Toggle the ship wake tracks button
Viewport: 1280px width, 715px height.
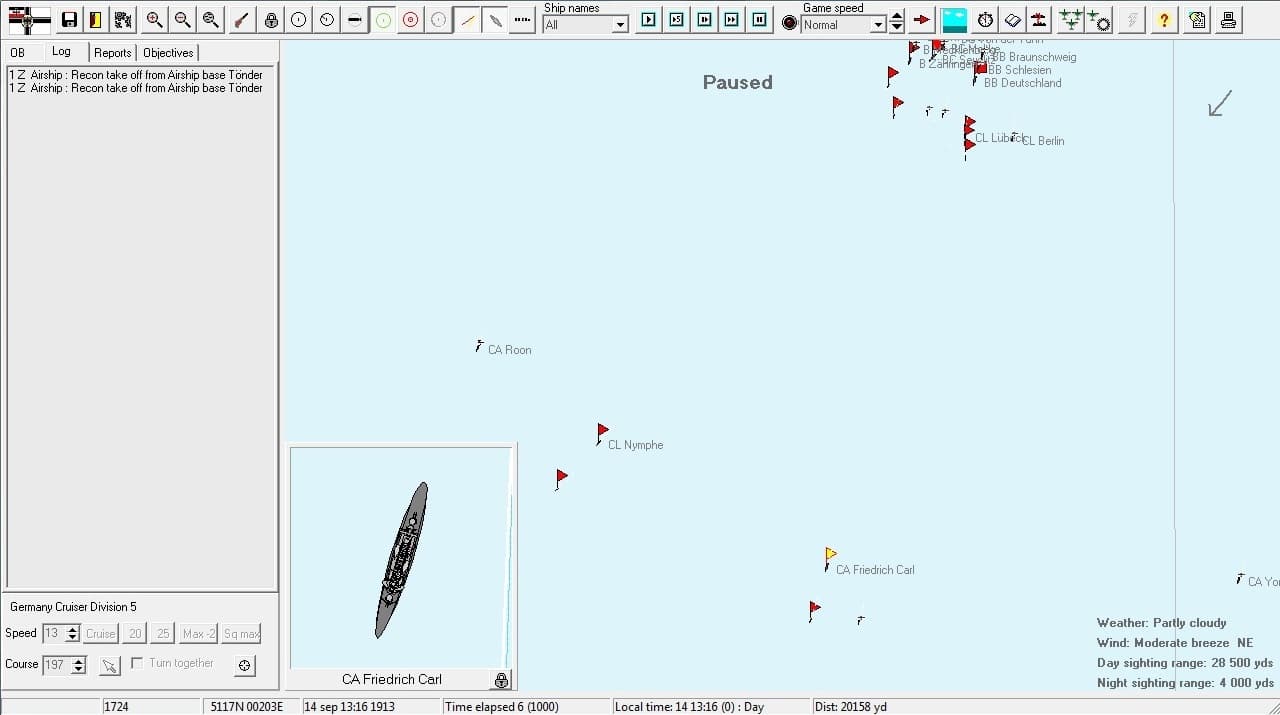click(495, 20)
